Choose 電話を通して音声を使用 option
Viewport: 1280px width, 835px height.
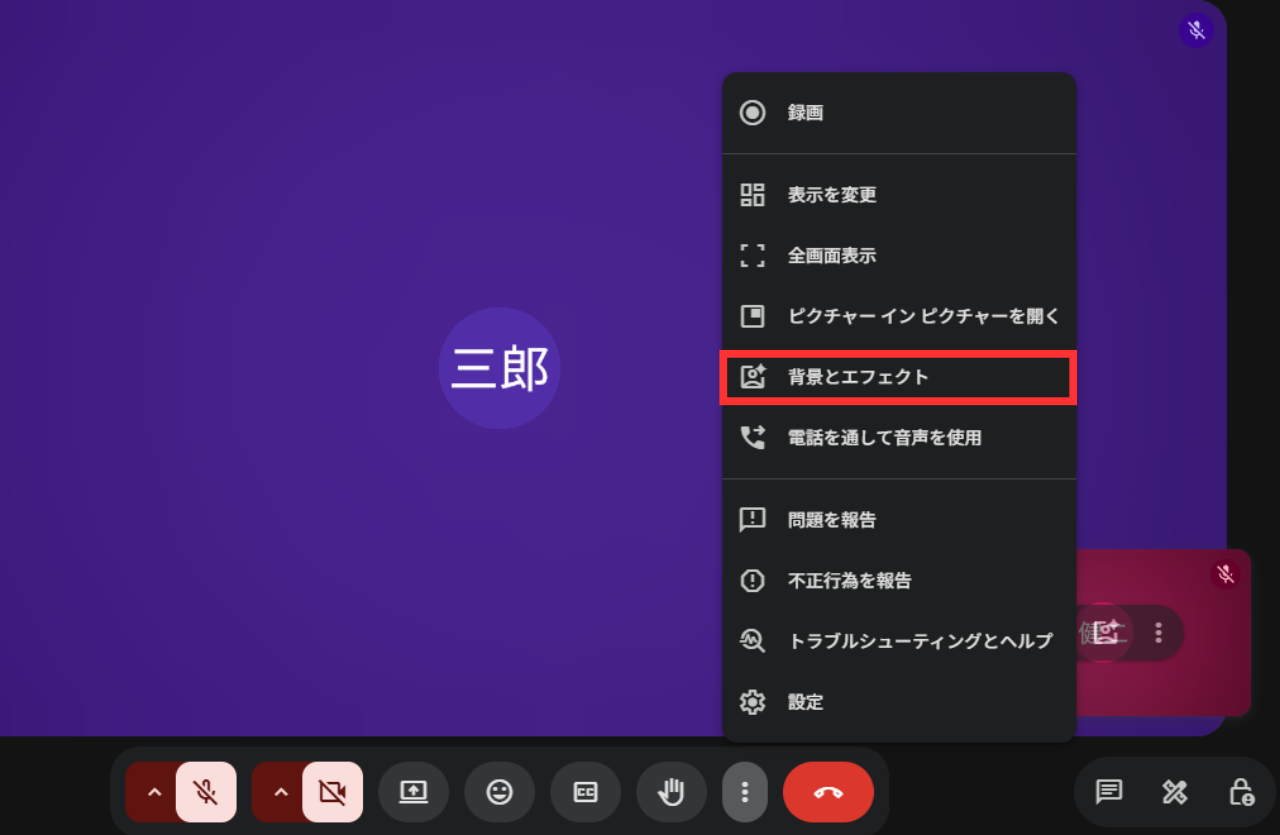click(899, 438)
